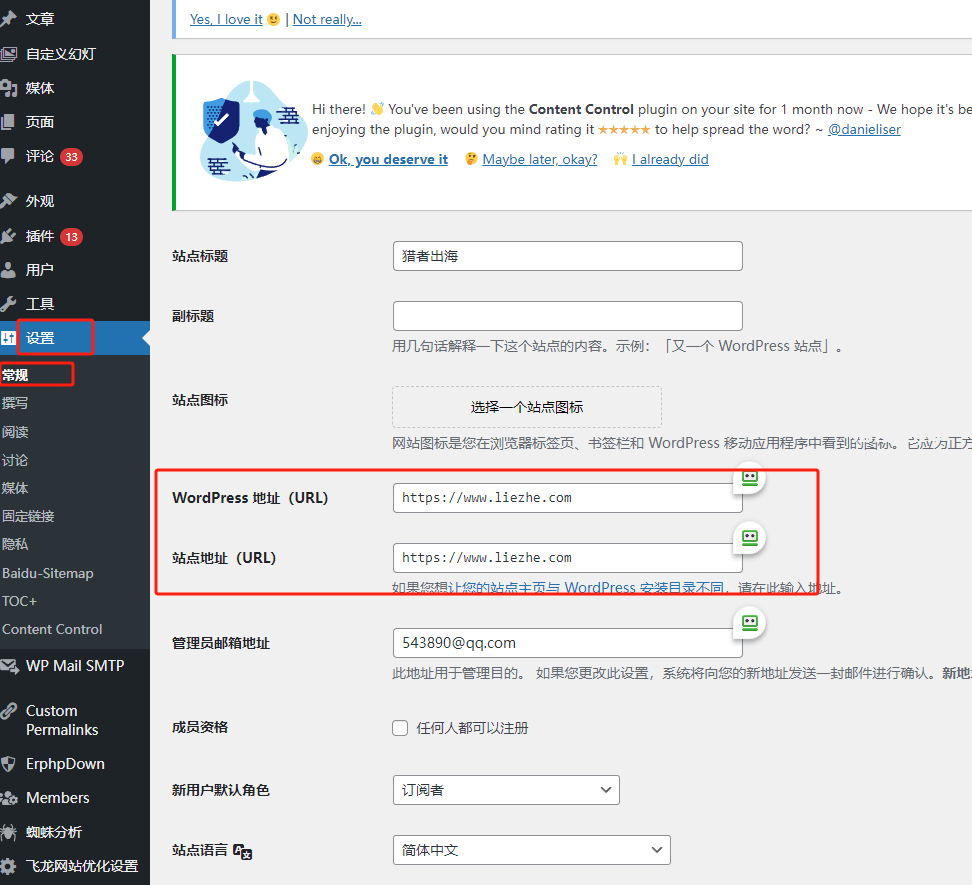The height and width of the screenshot is (885, 972).
Task: Click the Content Control shield illustration
Action: [252, 131]
